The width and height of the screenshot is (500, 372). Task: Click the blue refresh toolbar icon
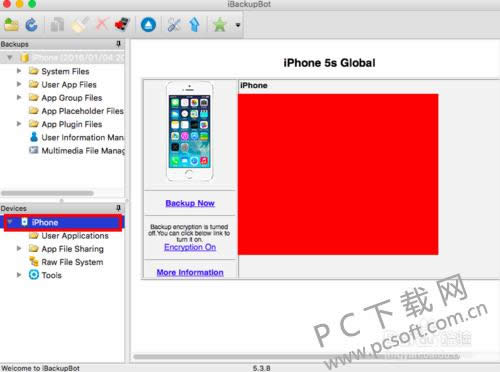tap(32, 25)
